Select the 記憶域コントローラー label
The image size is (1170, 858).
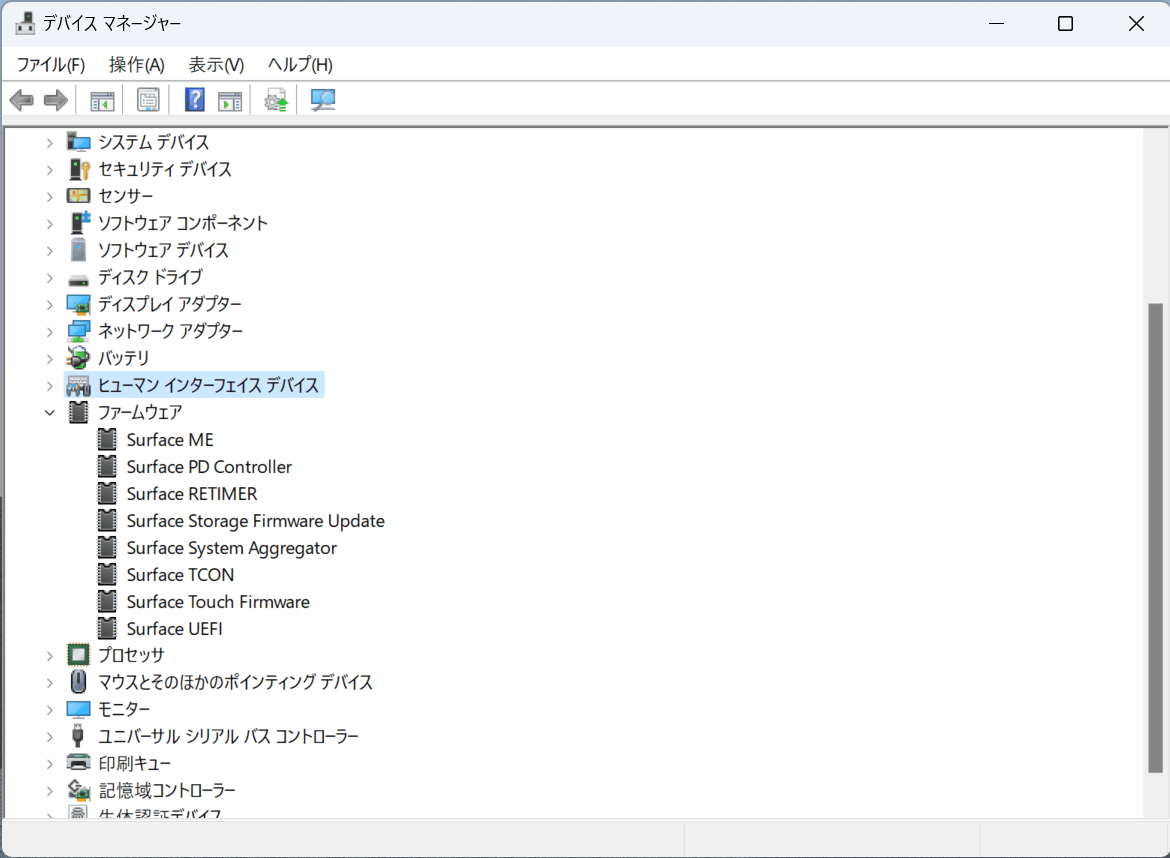tap(167, 790)
